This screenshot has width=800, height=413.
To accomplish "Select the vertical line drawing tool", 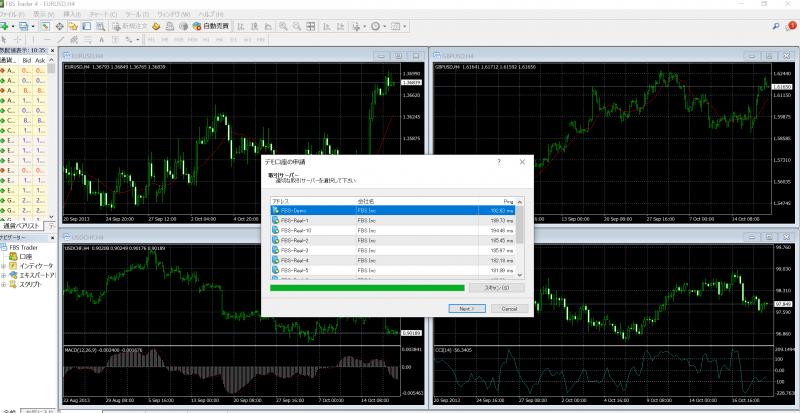I will click(x=33, y=39).
